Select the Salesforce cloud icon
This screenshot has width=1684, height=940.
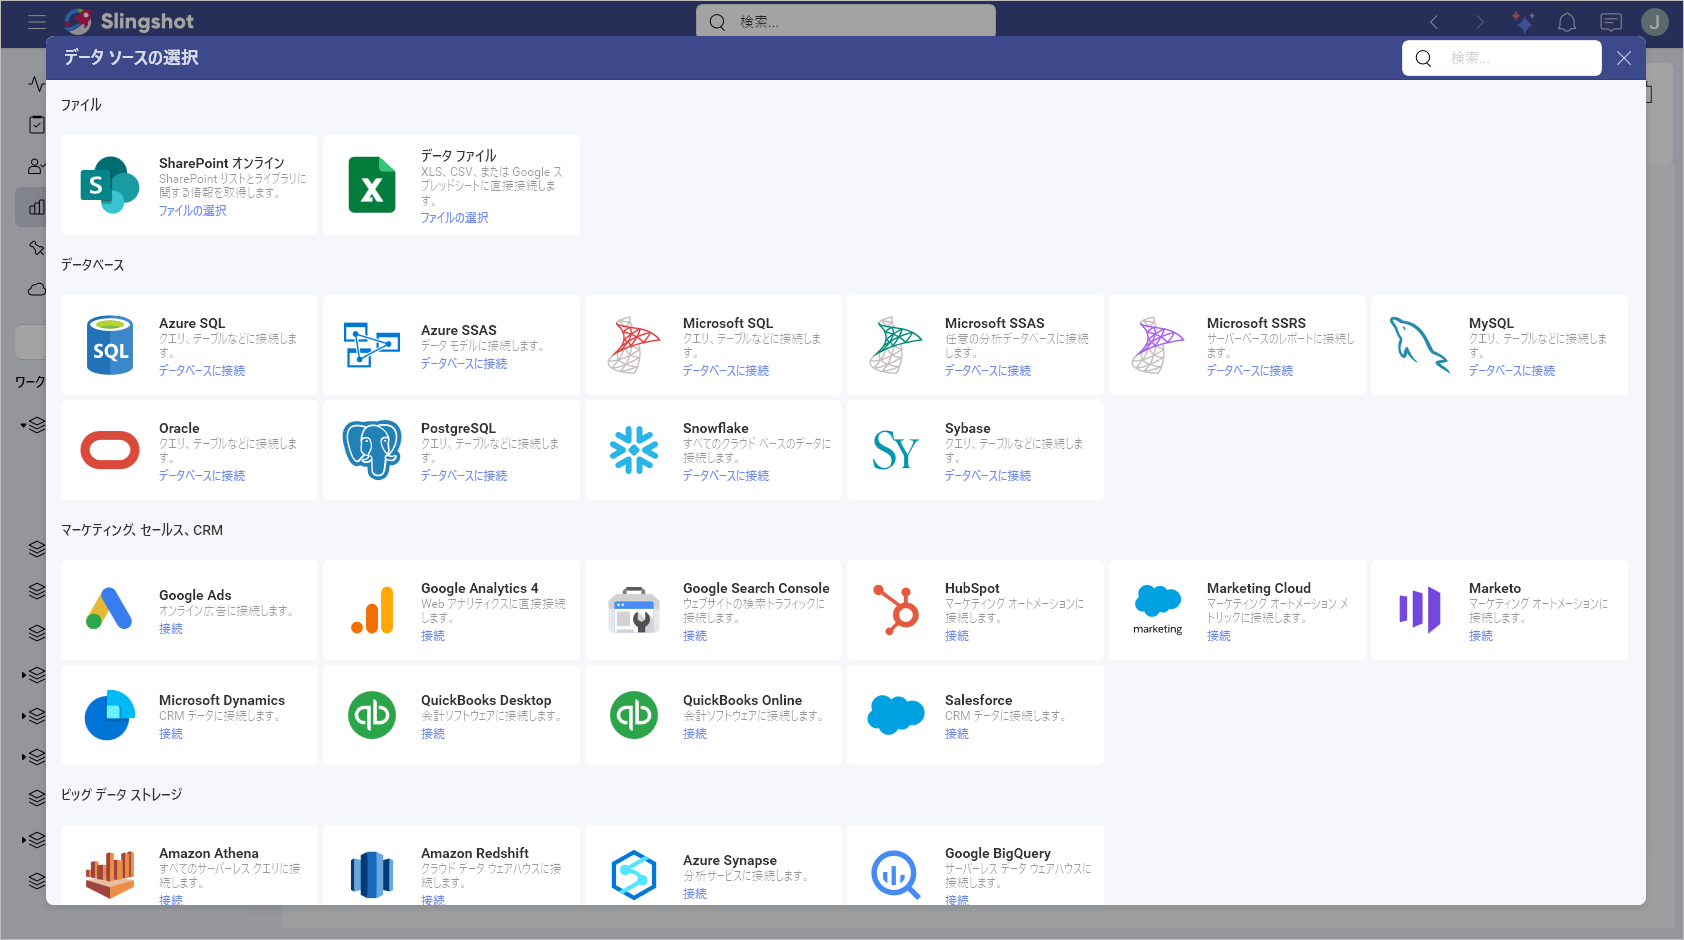pyautogui.click(x=895, y=715)
